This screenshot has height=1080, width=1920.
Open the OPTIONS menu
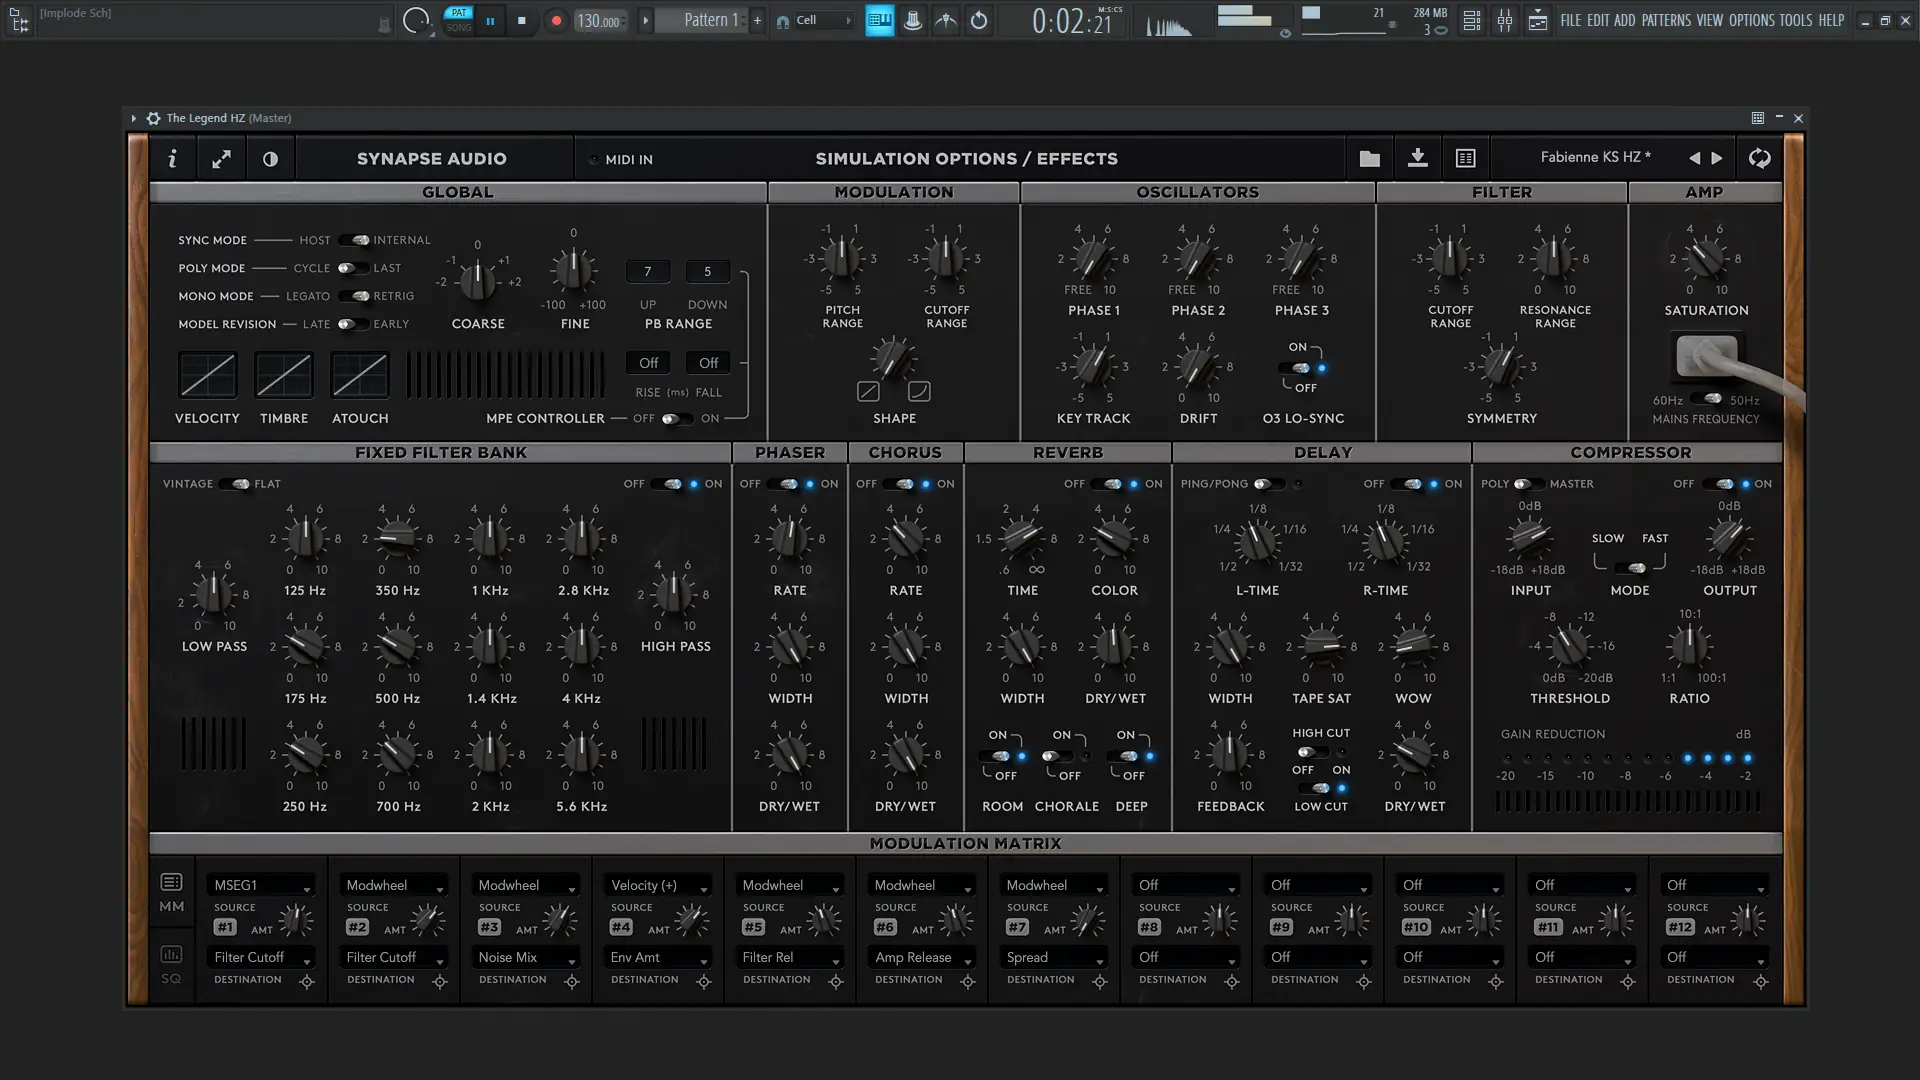click(x=1751, y=20)
